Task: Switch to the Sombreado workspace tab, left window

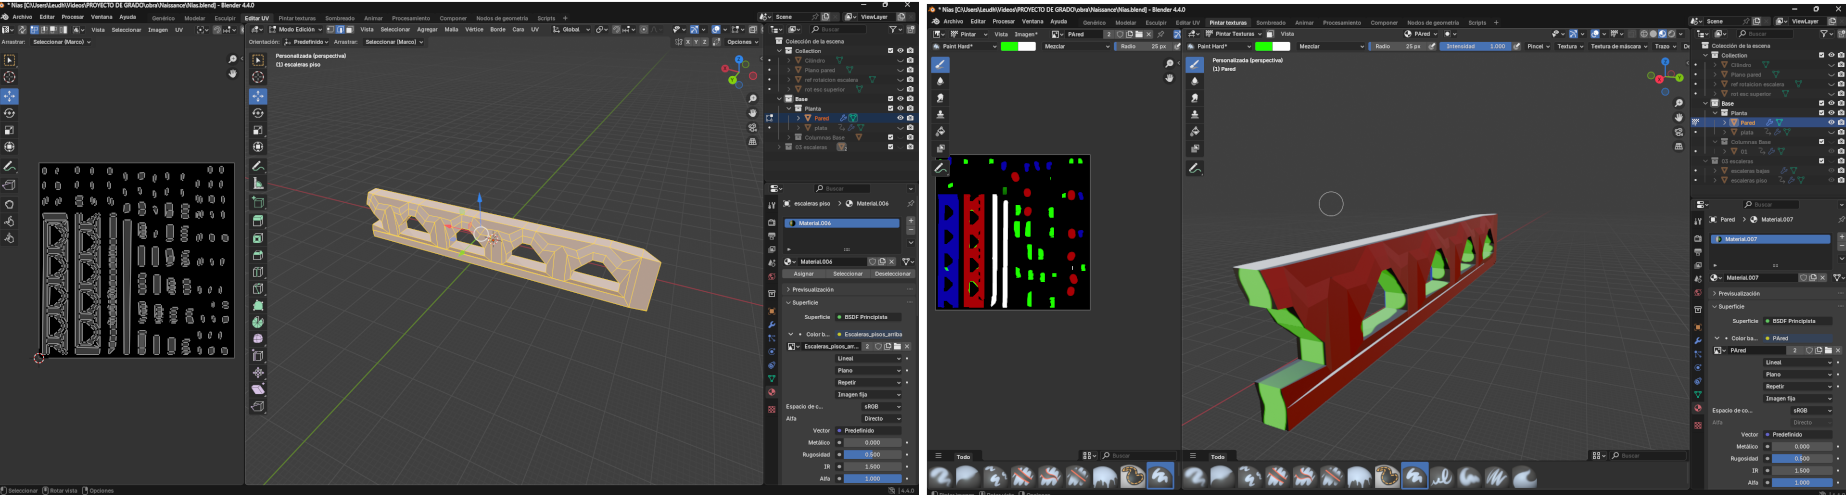Action: click(x=339, y=18)
